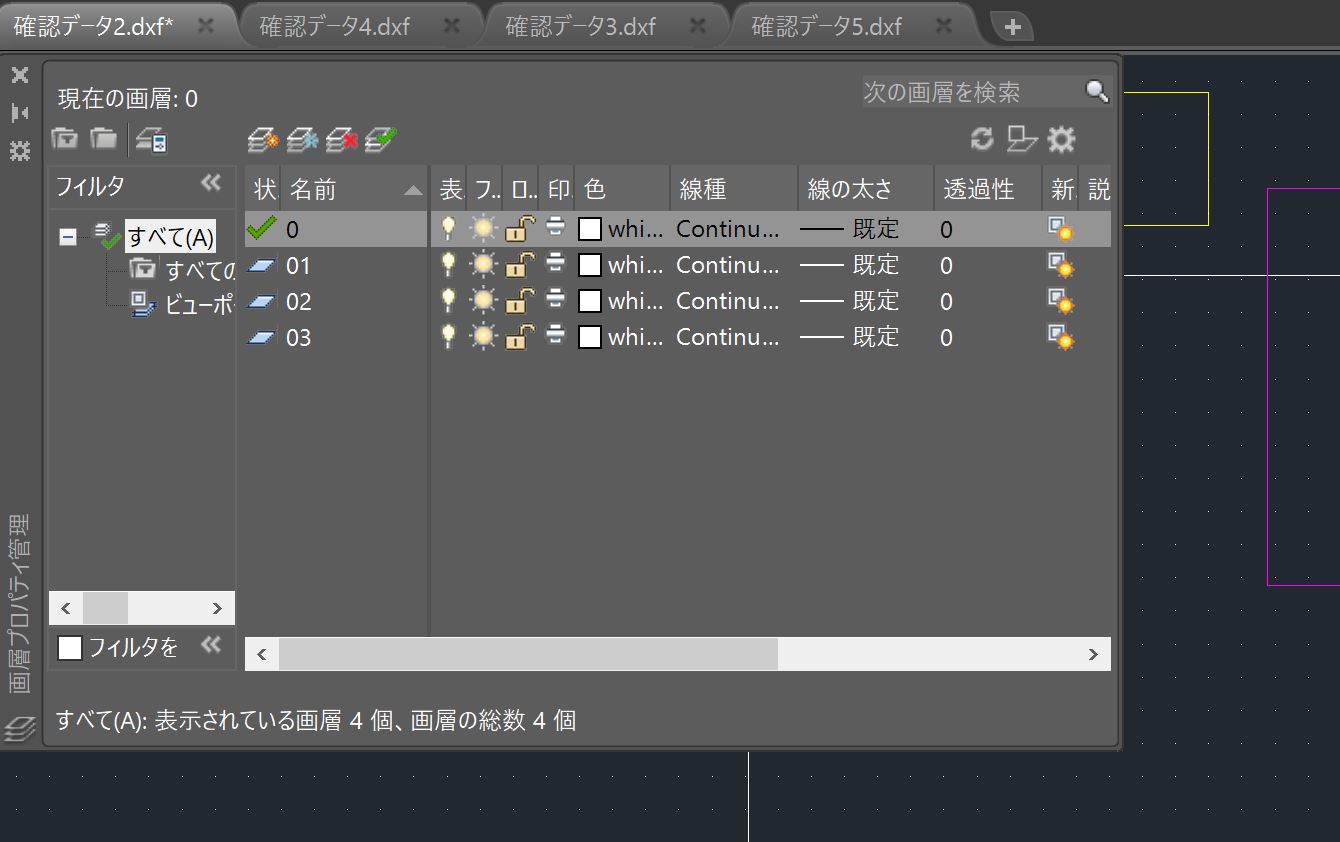The height and width of the screenshot is (842, 1340).
Task: Turn off layer 02 lightbulb
Action: coord(448,301)
